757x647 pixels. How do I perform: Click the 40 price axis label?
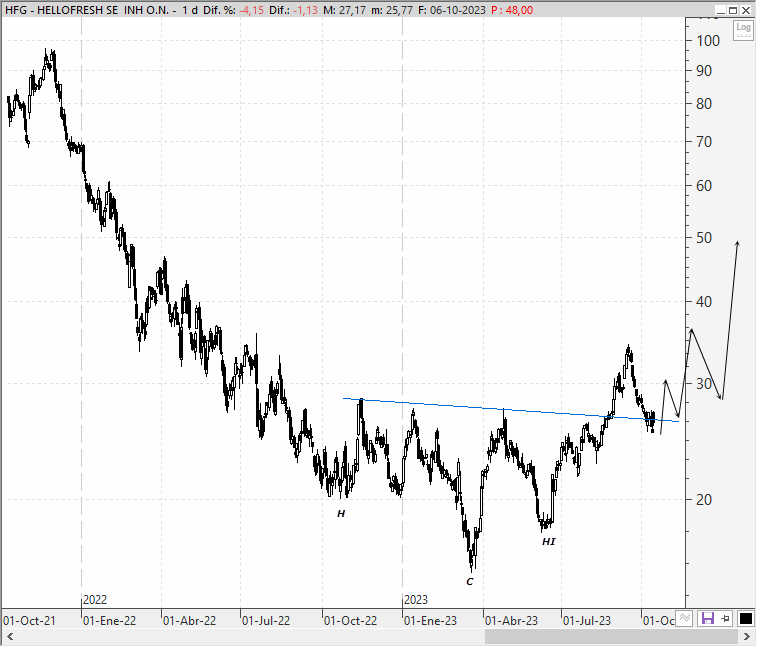click(x=704, y=302)
